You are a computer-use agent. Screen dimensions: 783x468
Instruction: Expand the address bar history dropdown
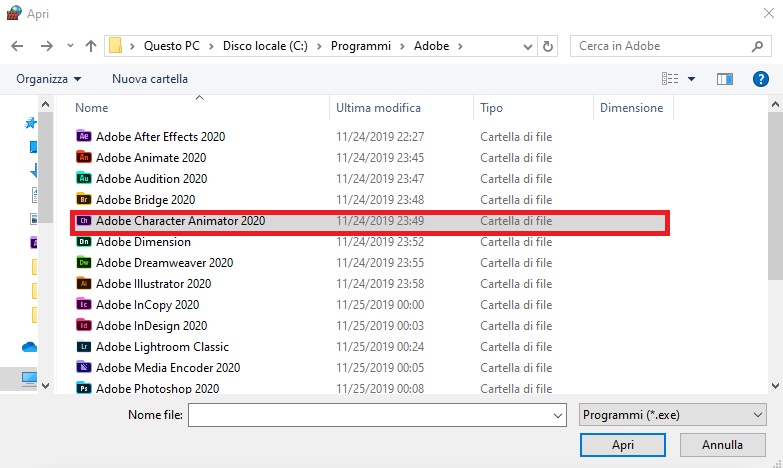click(527, 46)
